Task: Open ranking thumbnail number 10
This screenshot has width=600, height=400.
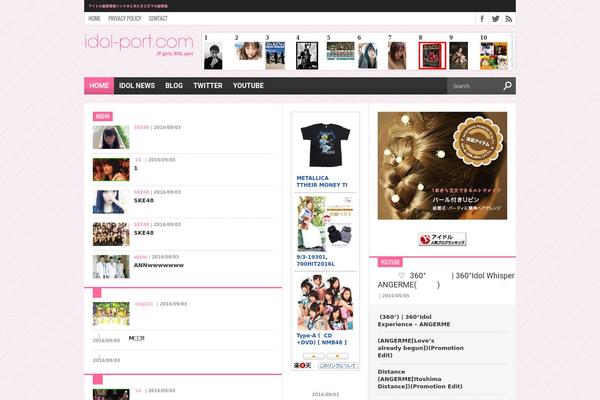Action: (x=494, y=56)
